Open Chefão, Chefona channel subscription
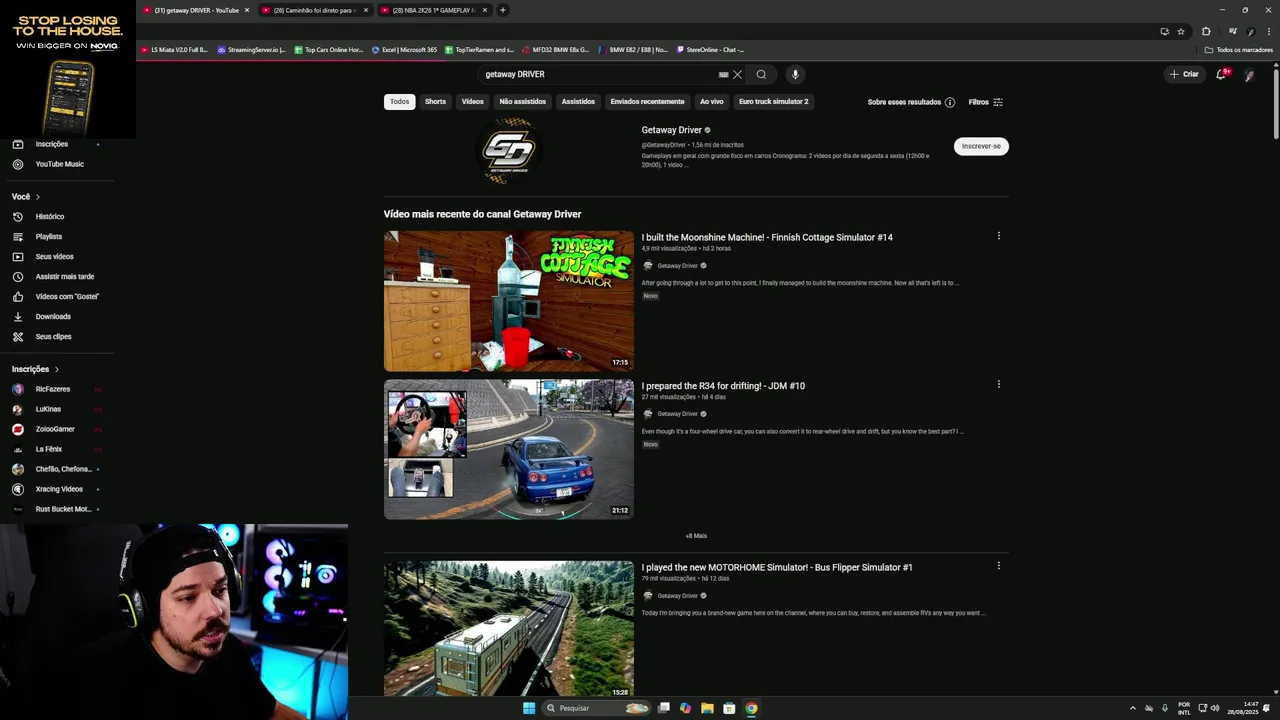 point(63,469)
